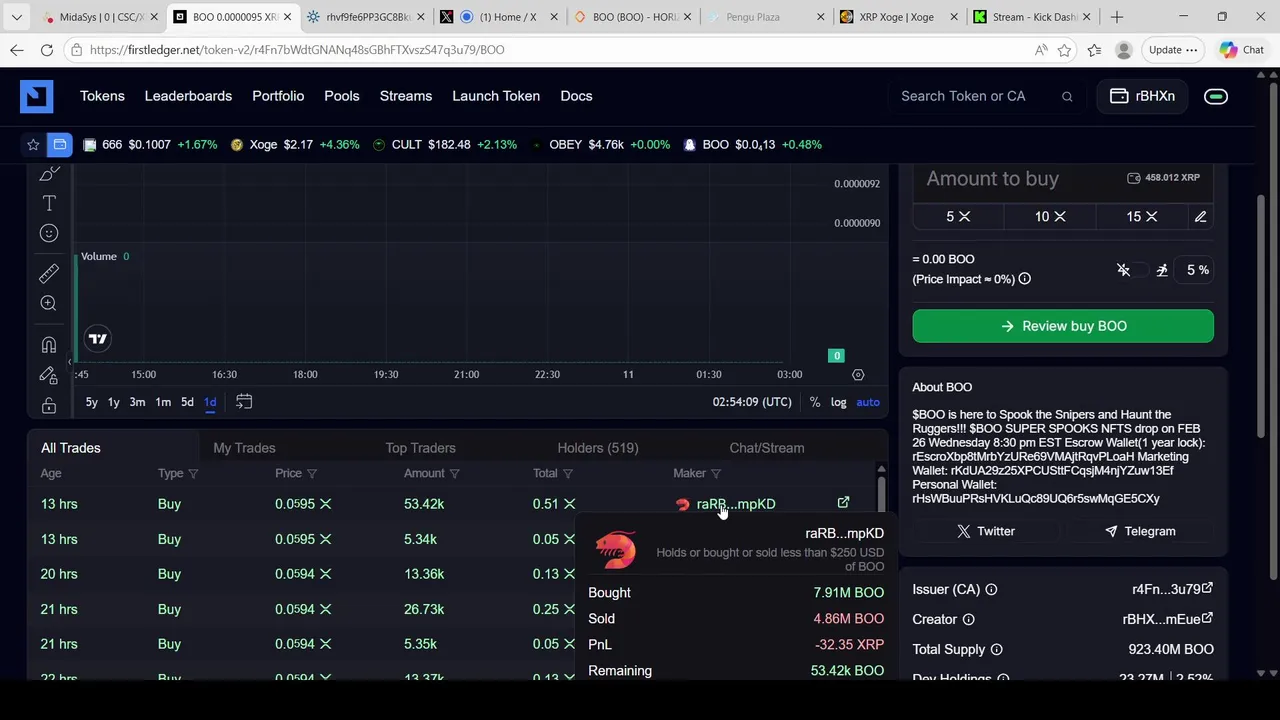The image size is (1280, 720).
Task: Set chart range to 1y
Action: (113, 402)
